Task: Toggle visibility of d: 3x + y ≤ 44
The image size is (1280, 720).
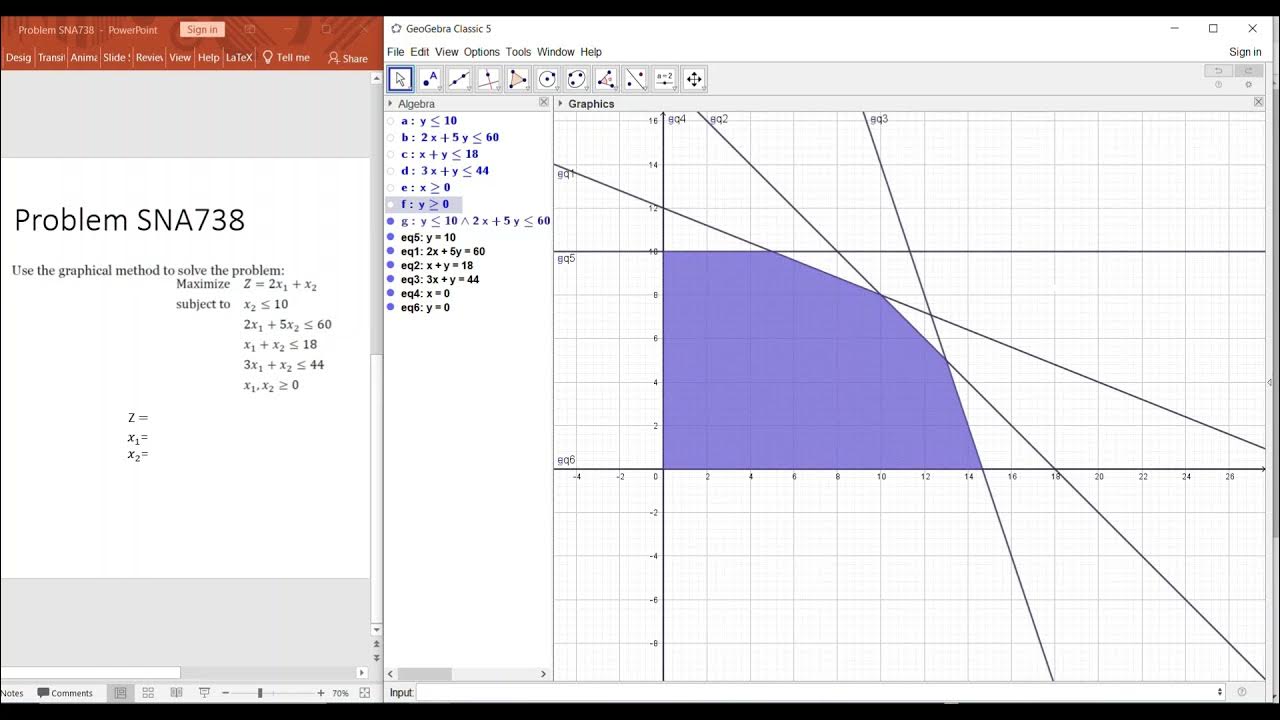Action: [x=391, y=171]
